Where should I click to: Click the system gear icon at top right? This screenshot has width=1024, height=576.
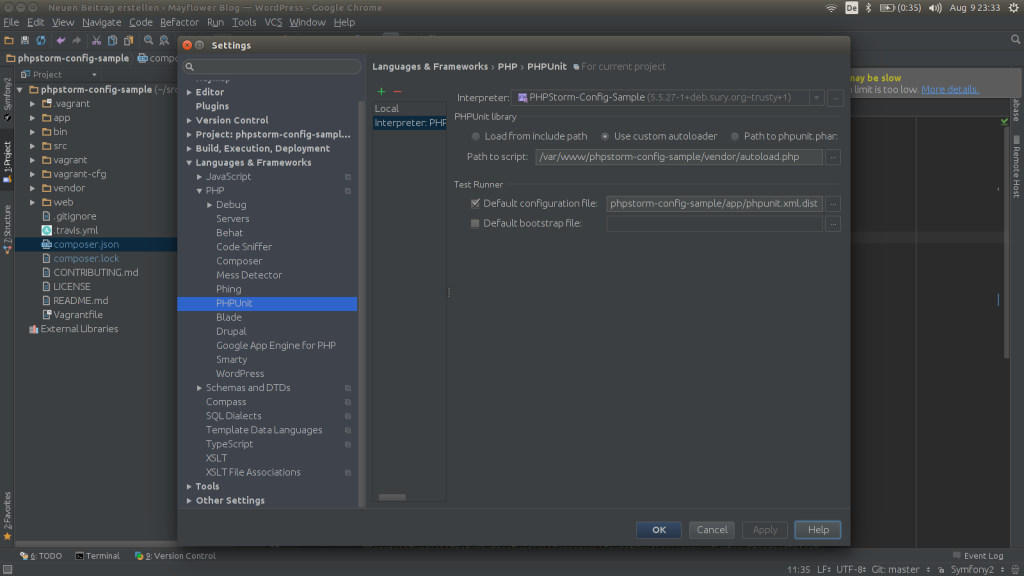(1014, 8)
